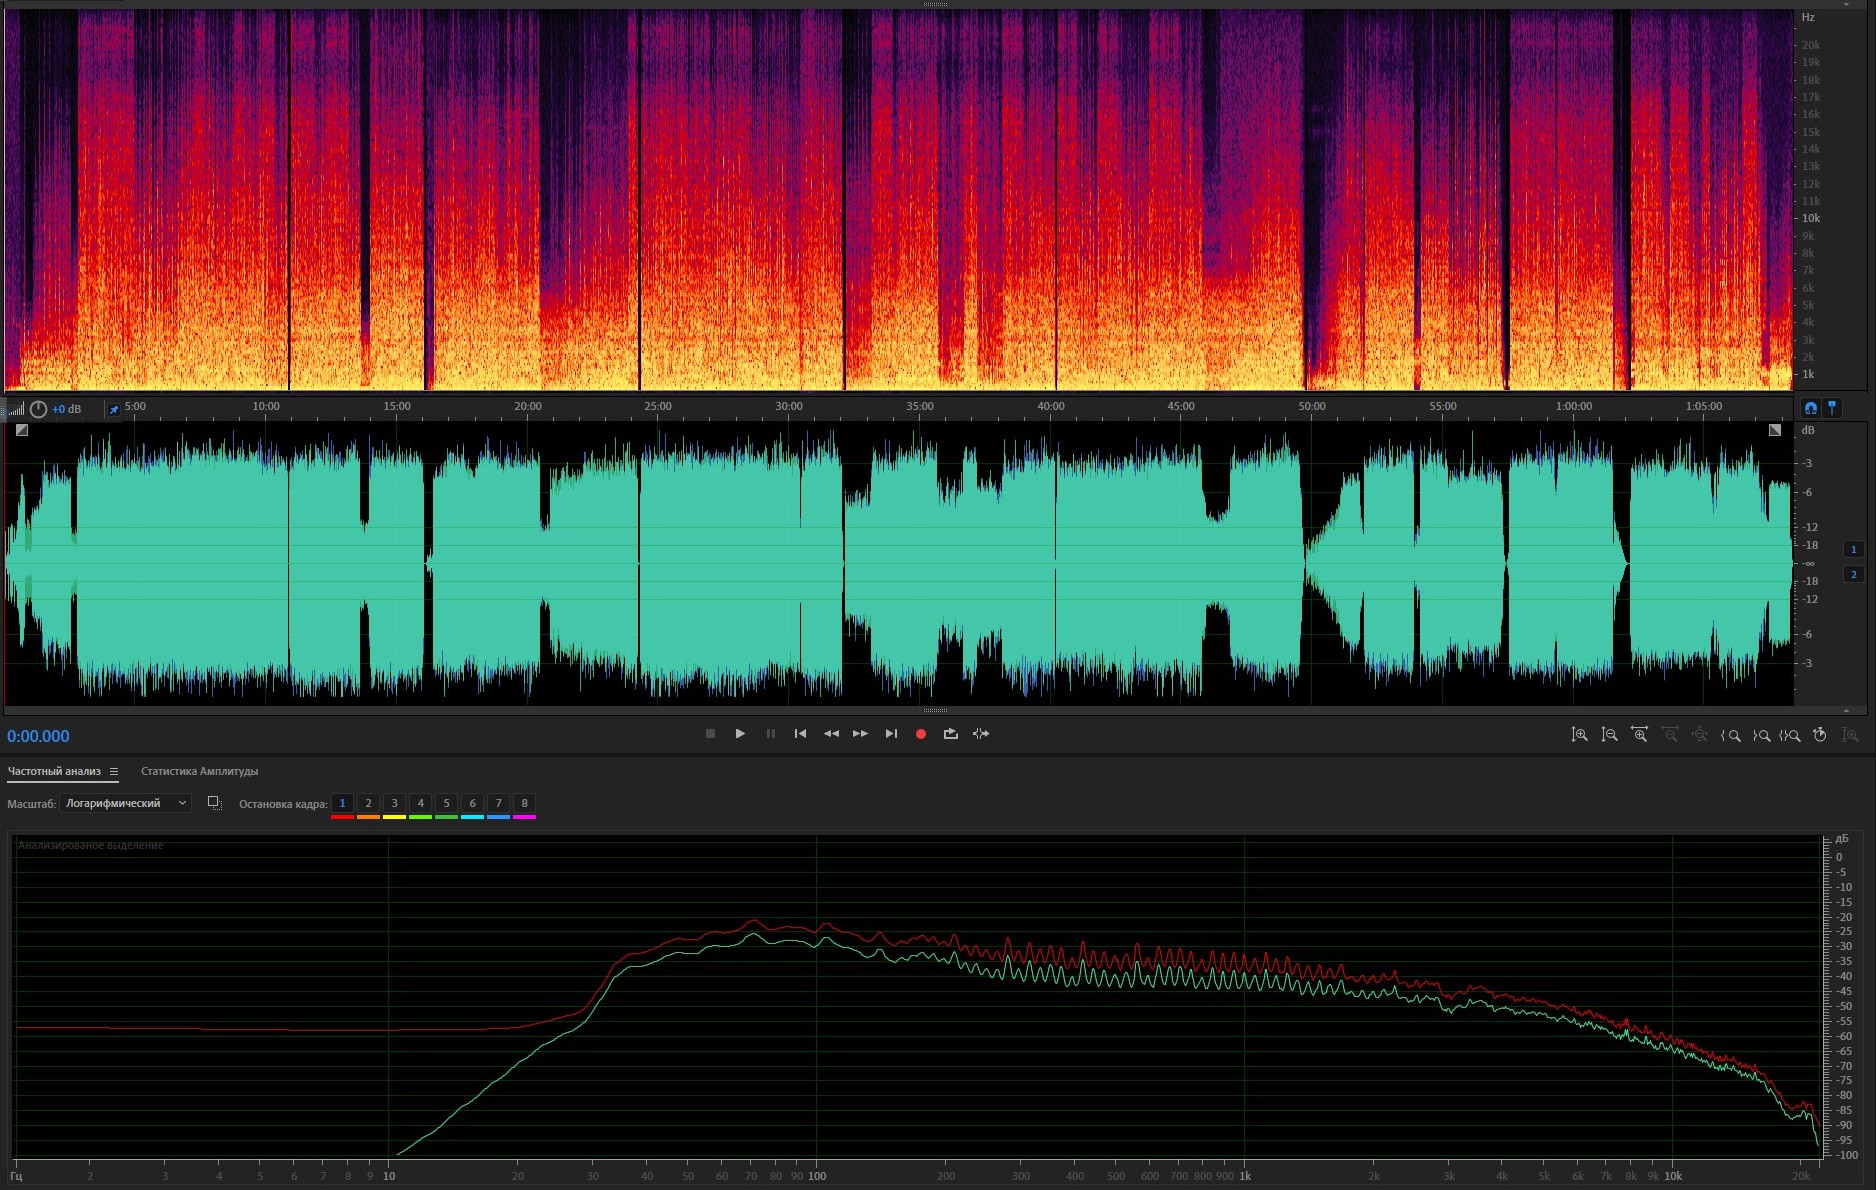The image size is (1876, 1190).
Task: Click the +0 dB gain value
Action: 66,409
